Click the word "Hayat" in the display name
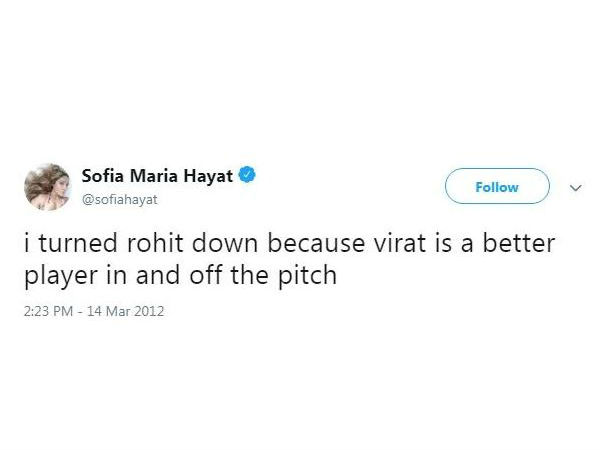Screen dimensions: 600x450 tap(211, 177)
